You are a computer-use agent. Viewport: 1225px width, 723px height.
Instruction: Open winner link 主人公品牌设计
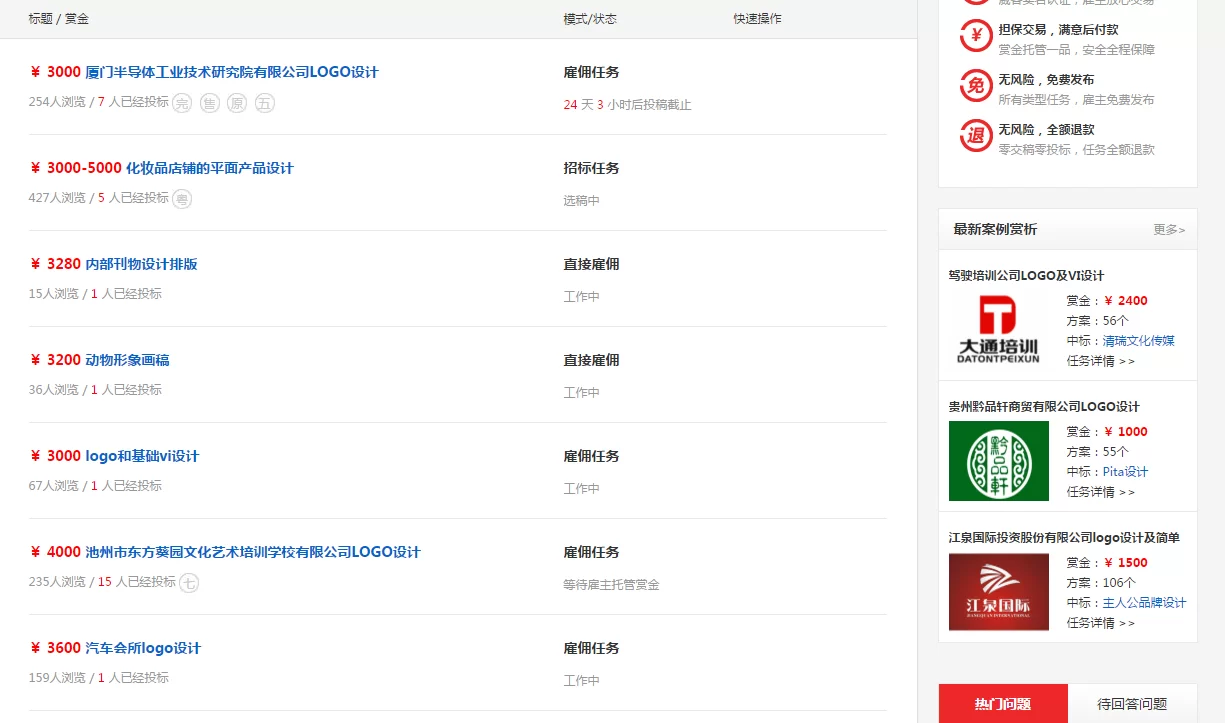1145,602
